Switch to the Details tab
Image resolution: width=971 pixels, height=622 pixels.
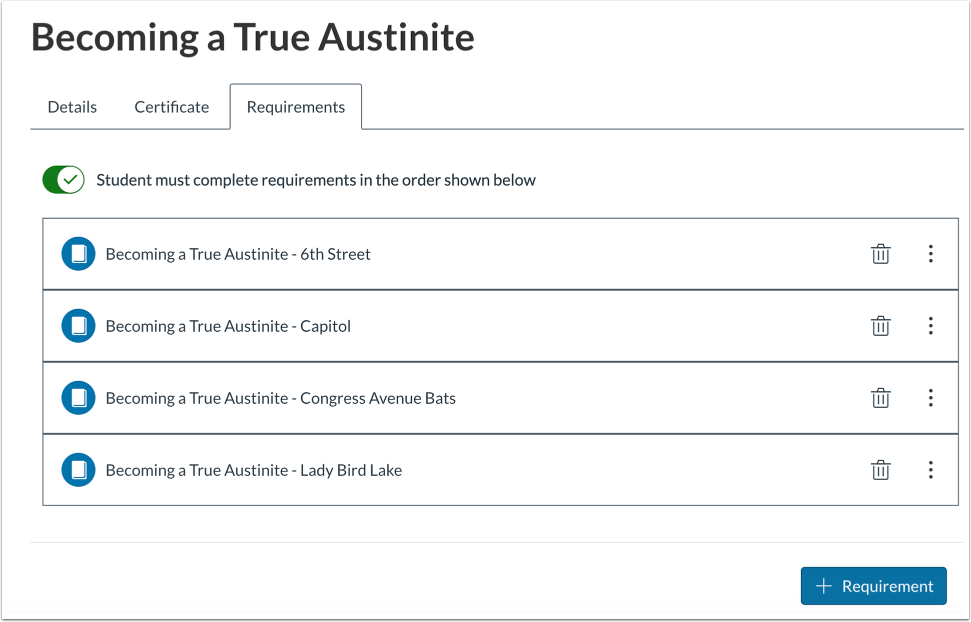pyautogui.click(x=72, y=107)
